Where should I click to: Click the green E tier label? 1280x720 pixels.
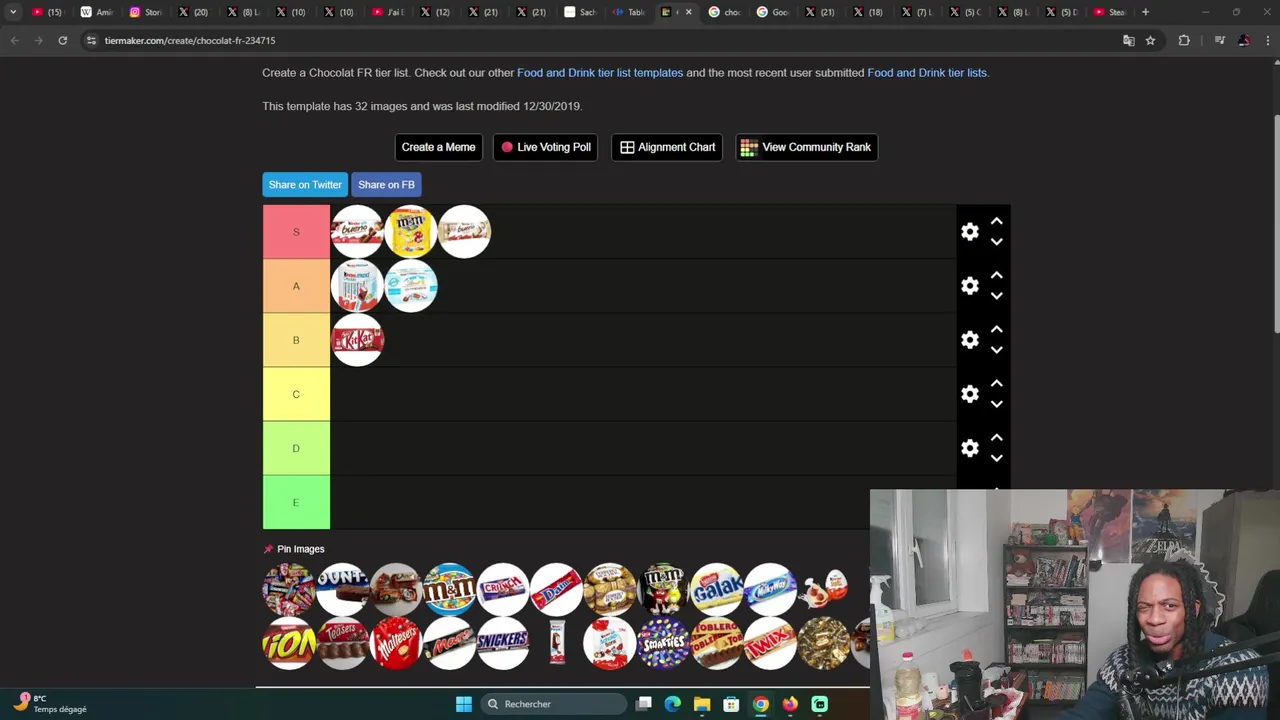tap(296, 502)
